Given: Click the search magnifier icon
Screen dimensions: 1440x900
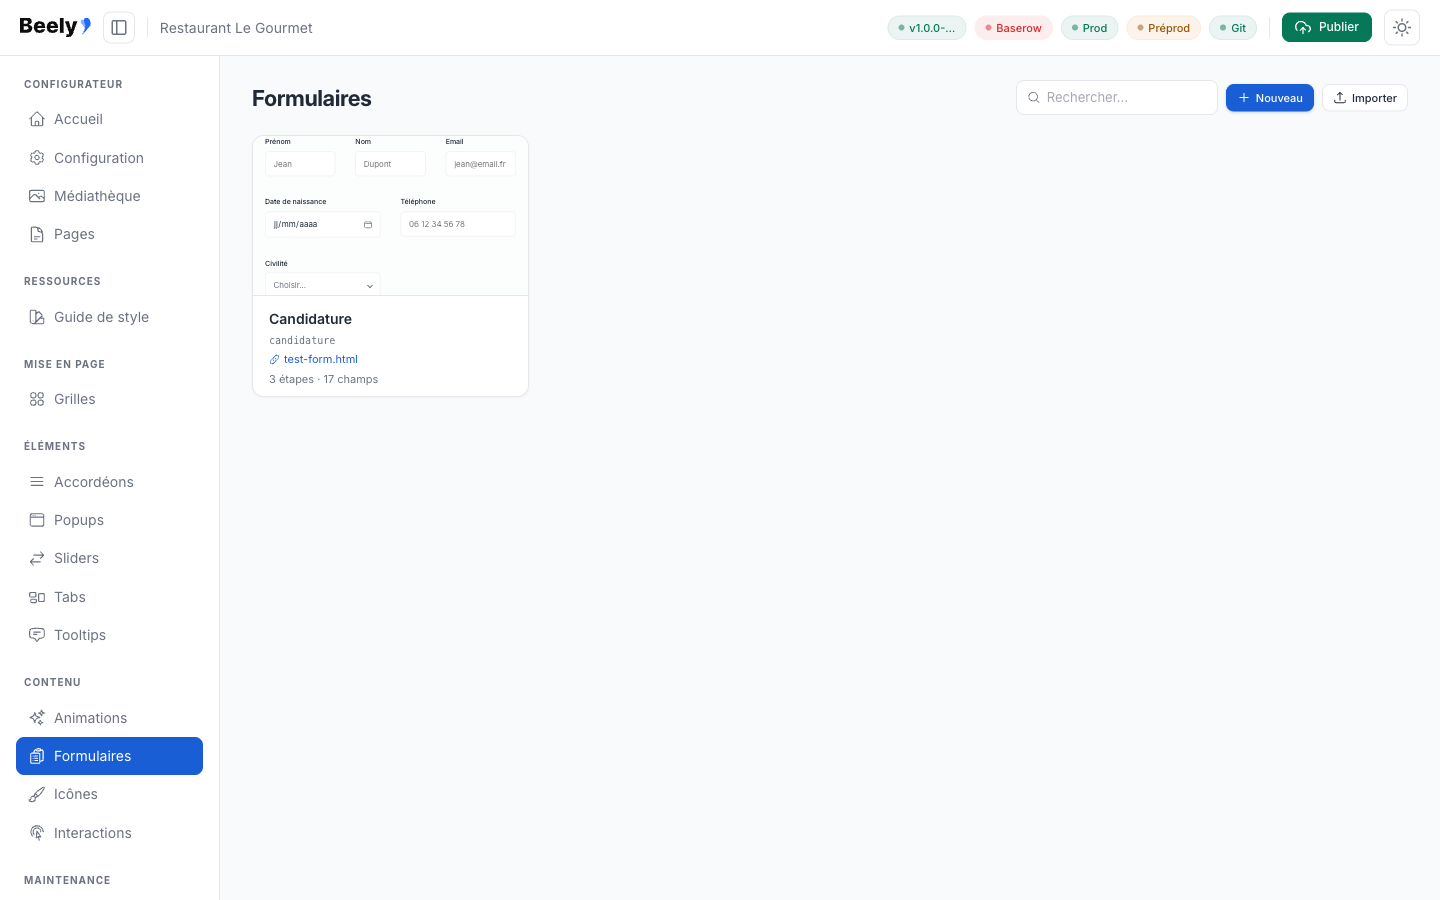Looking at the screenshot, I should tap(1034, 97).
